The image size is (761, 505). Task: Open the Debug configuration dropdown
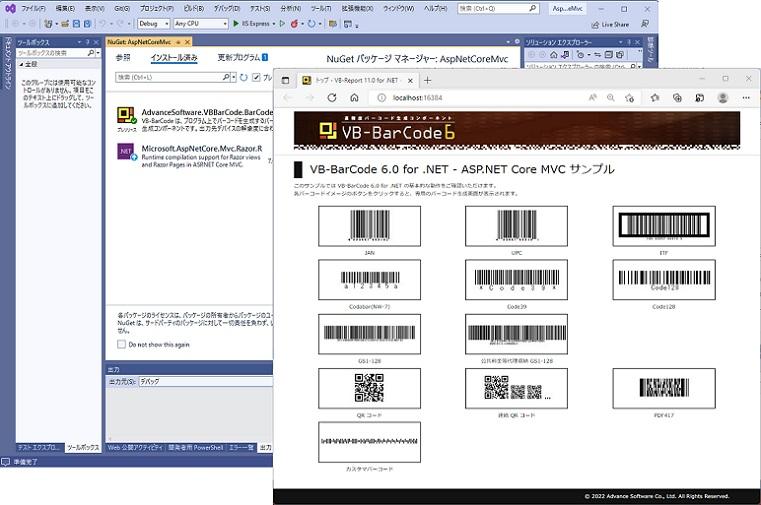click(153, 23)
